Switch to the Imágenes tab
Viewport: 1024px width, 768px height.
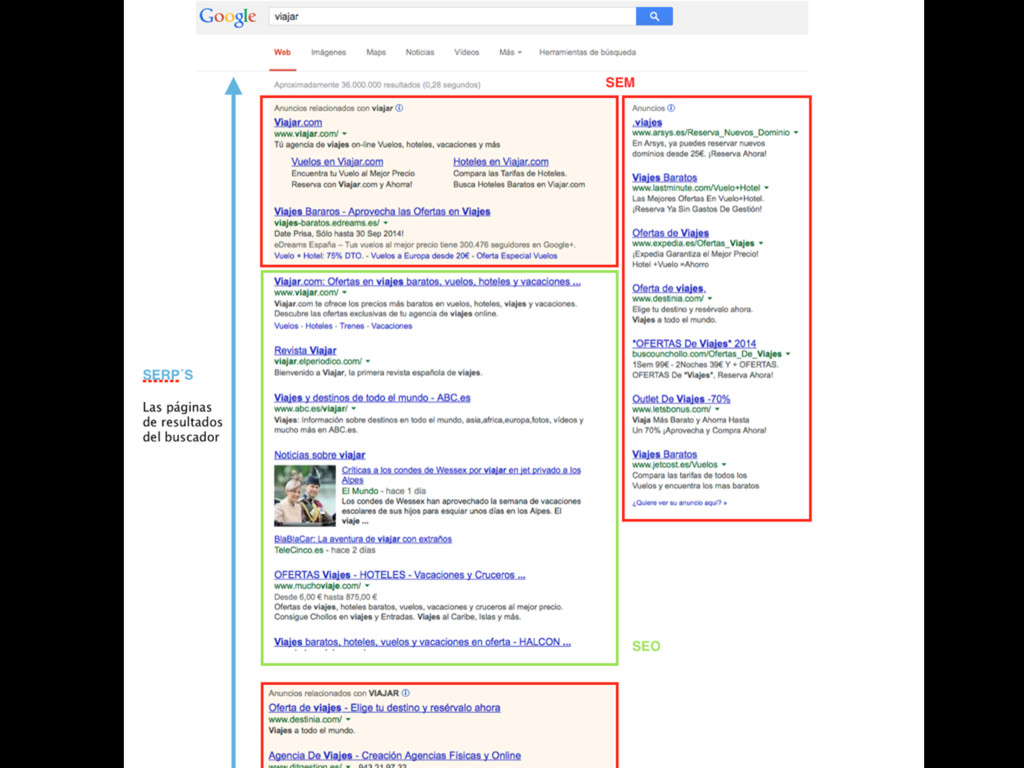[x=328, y=52]
